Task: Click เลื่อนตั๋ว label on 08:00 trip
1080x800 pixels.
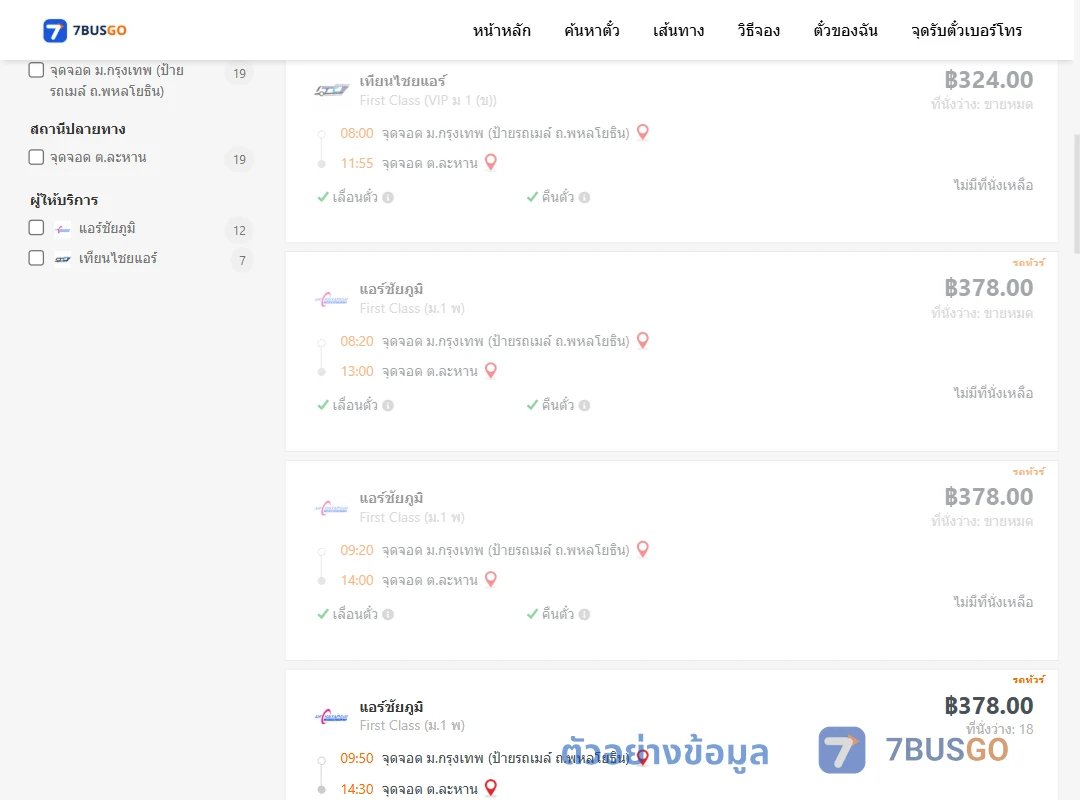Action: (x=355, y=197)
